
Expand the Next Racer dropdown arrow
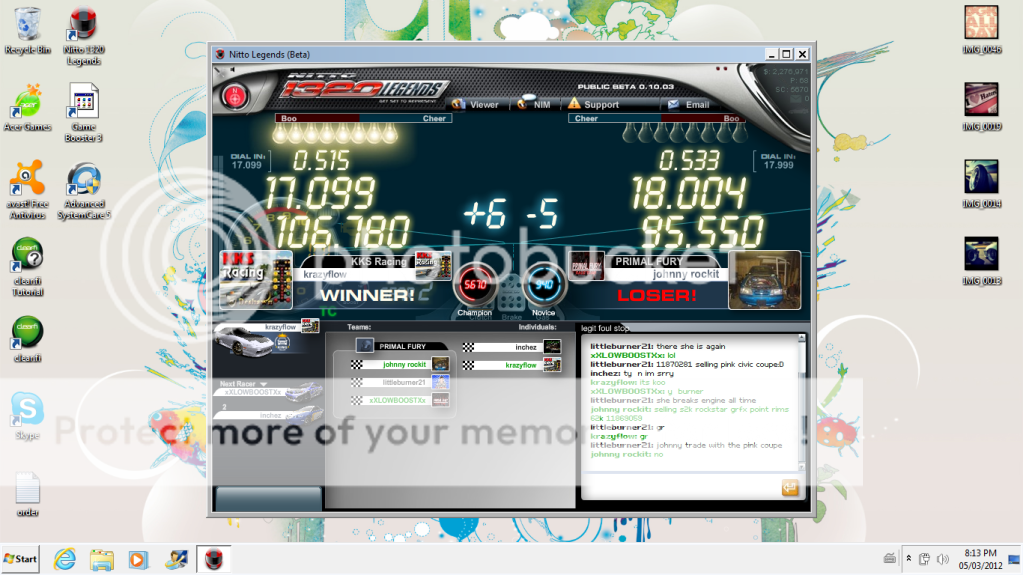click(x=264, y=384)
